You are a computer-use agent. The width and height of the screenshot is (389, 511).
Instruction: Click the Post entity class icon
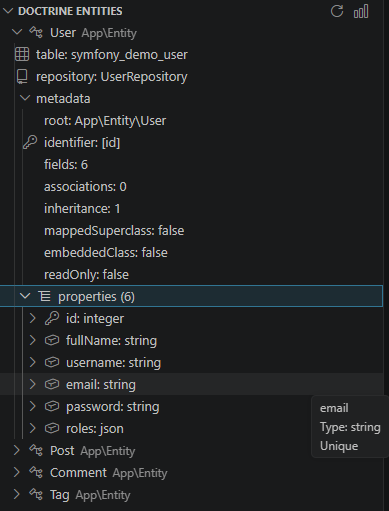(x=36, y=450)
